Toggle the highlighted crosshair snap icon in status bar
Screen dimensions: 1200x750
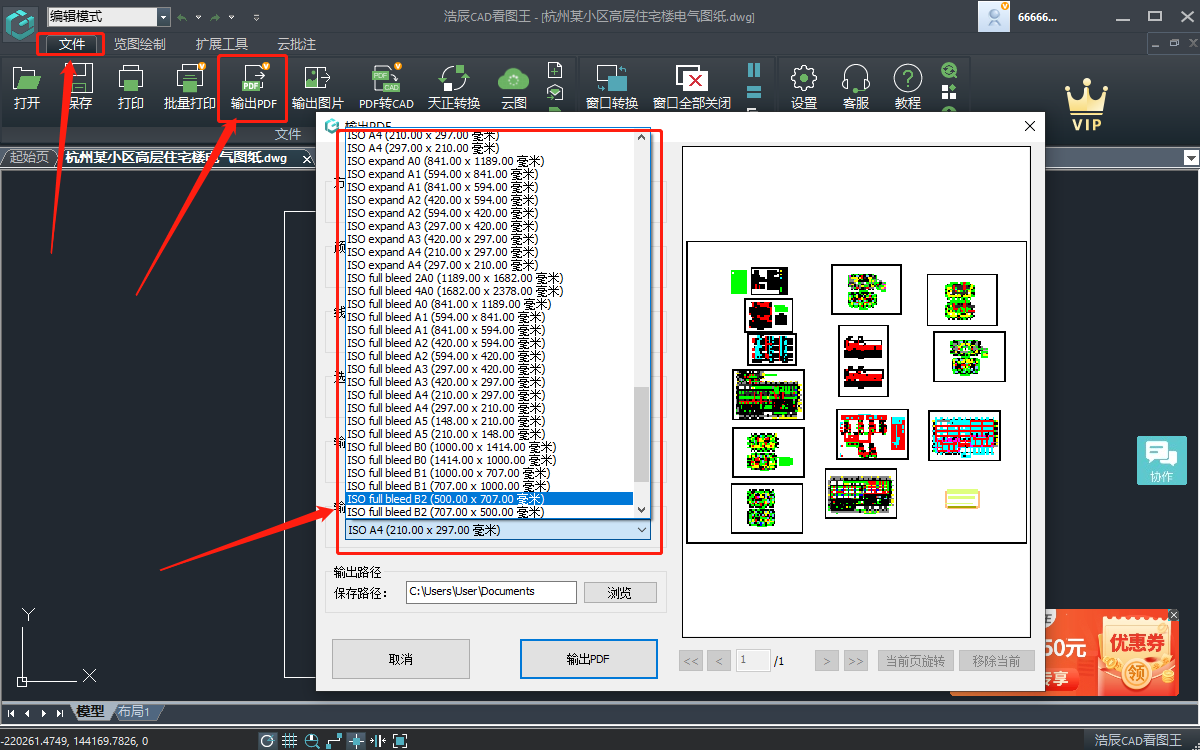point(356,741)
